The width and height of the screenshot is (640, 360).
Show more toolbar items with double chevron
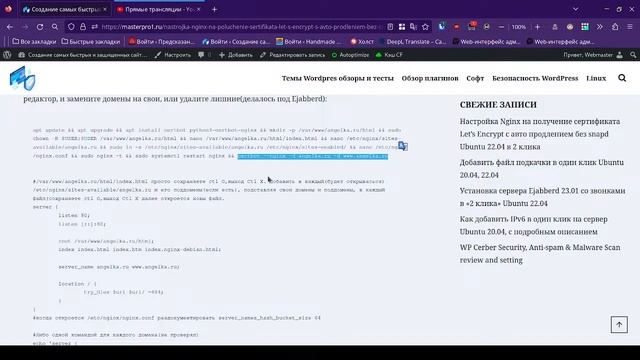point(600,27)
